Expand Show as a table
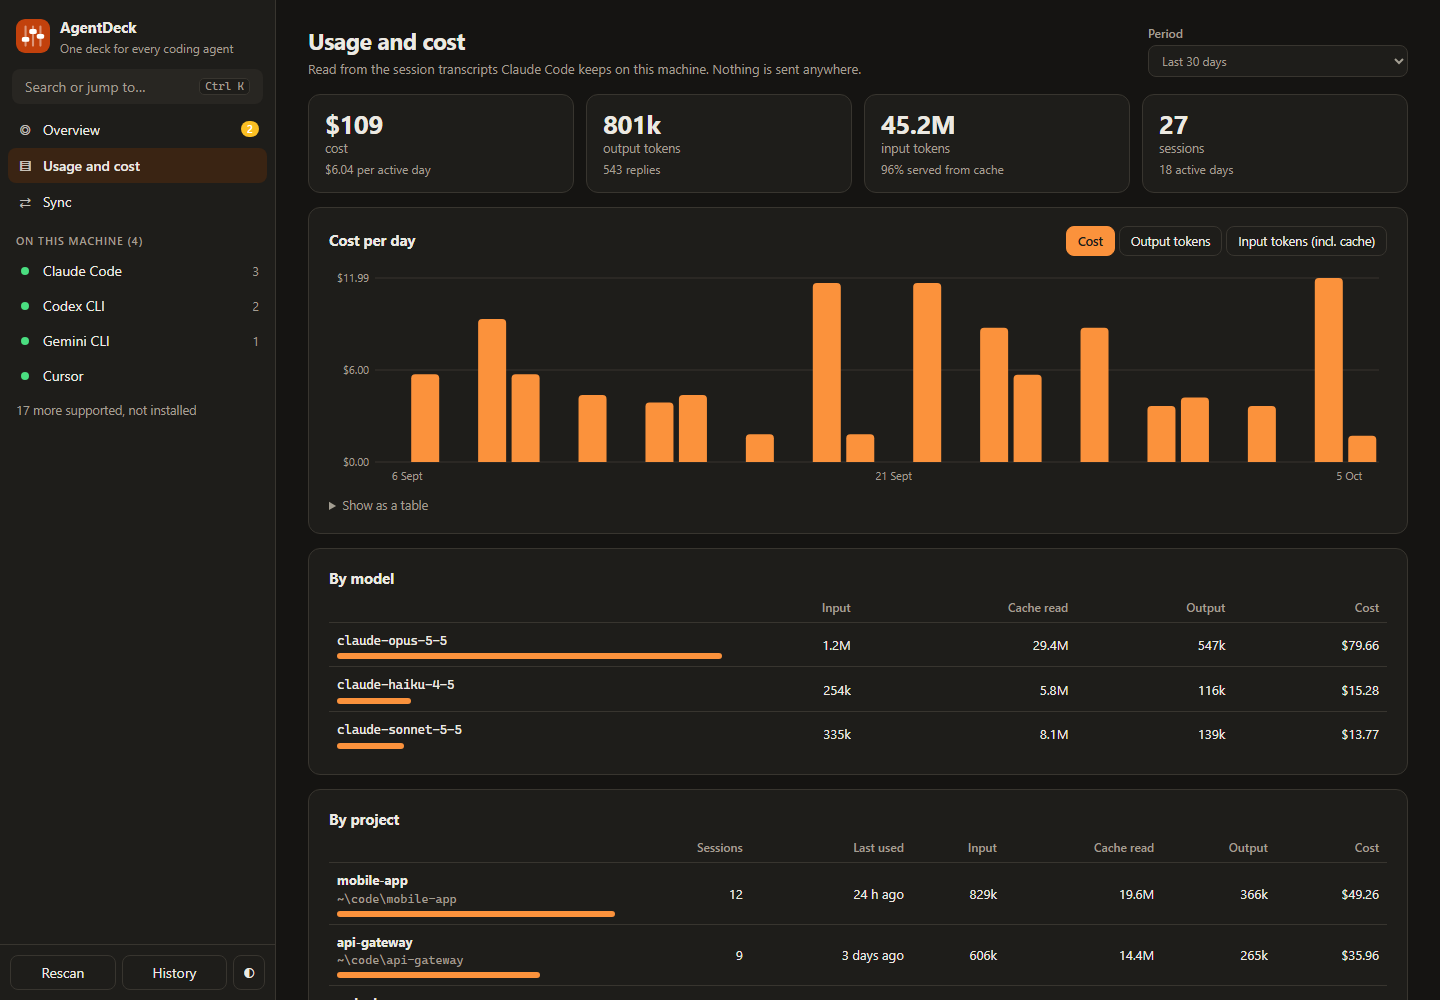Screen dimensions: 1440x1000 [379, 505]
